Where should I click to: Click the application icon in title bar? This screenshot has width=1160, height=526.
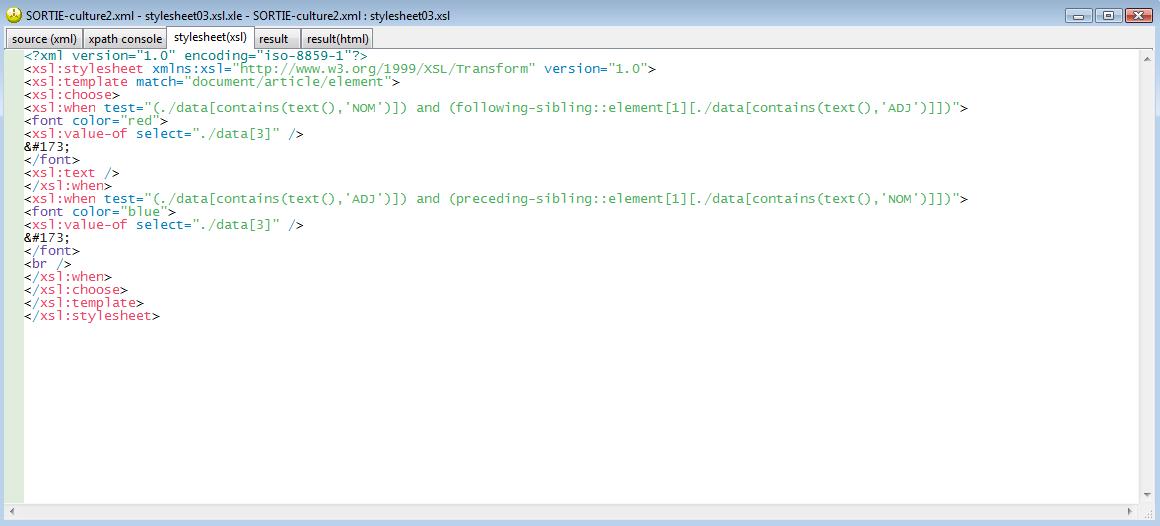click(13, 15)
